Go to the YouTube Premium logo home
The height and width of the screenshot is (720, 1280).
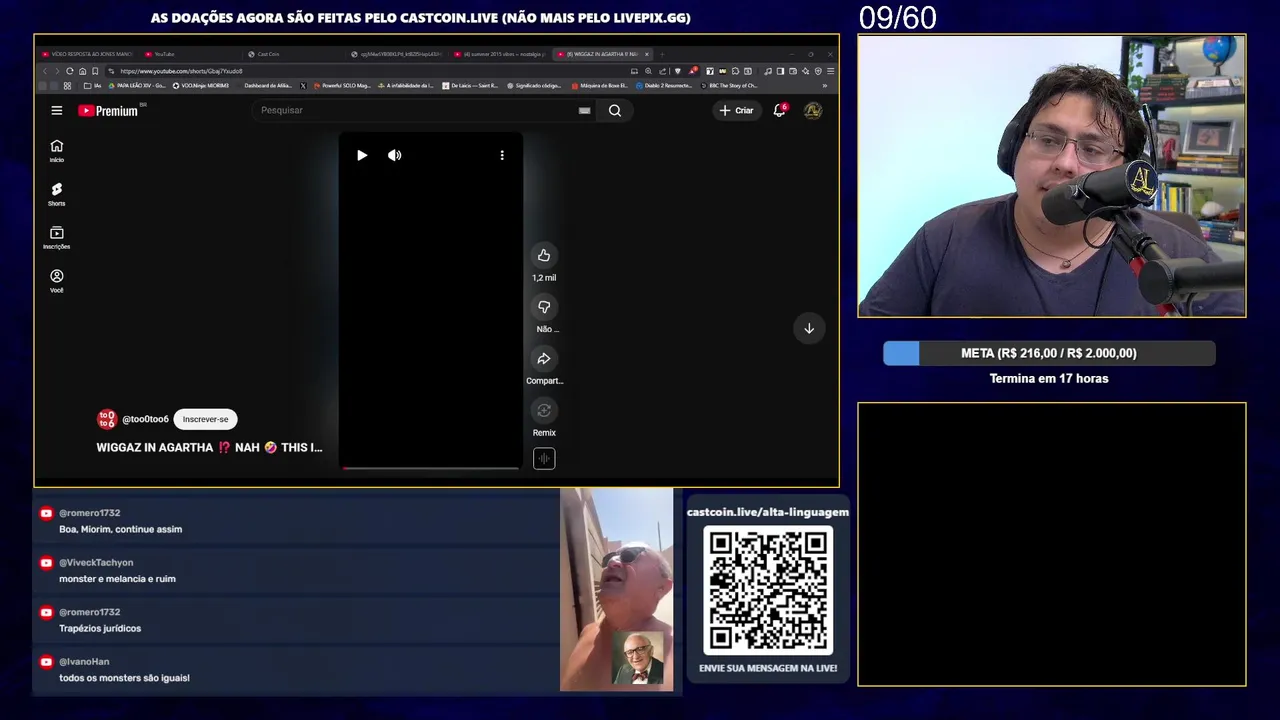[108, 110]
